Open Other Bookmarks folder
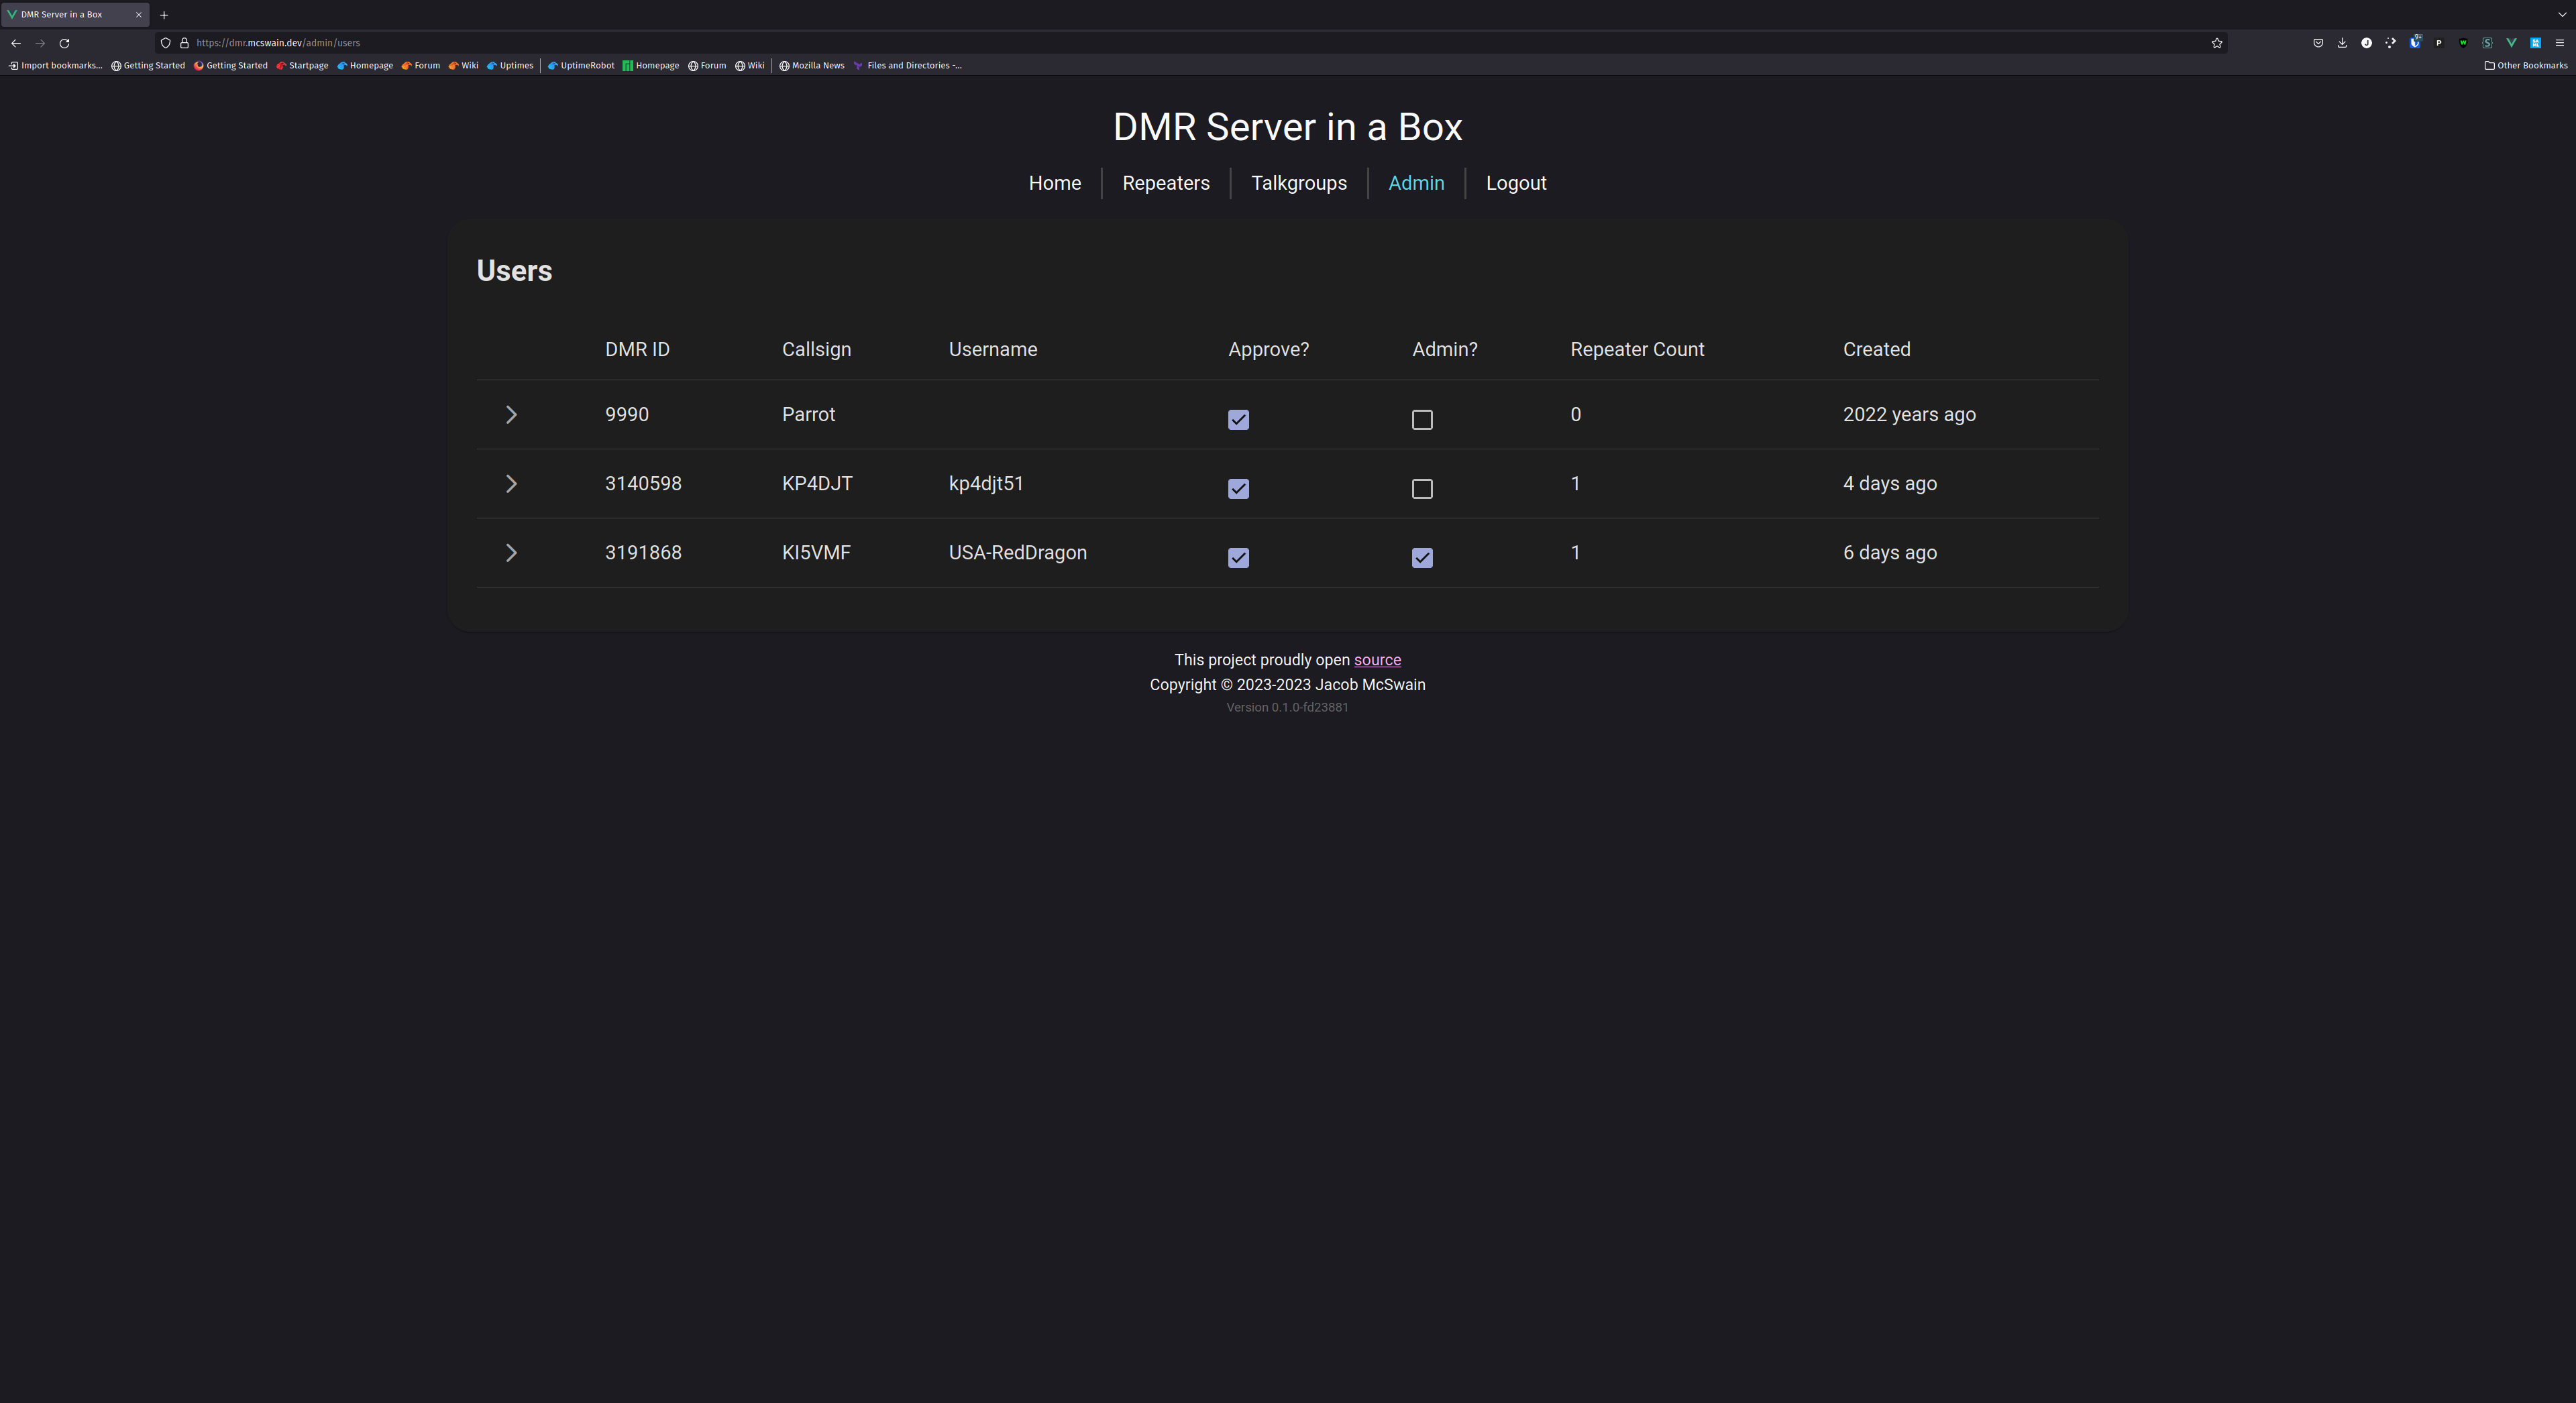The width and height of the screenshot is (2576, 1403). pyautogui.click(x=2526, y=66)
